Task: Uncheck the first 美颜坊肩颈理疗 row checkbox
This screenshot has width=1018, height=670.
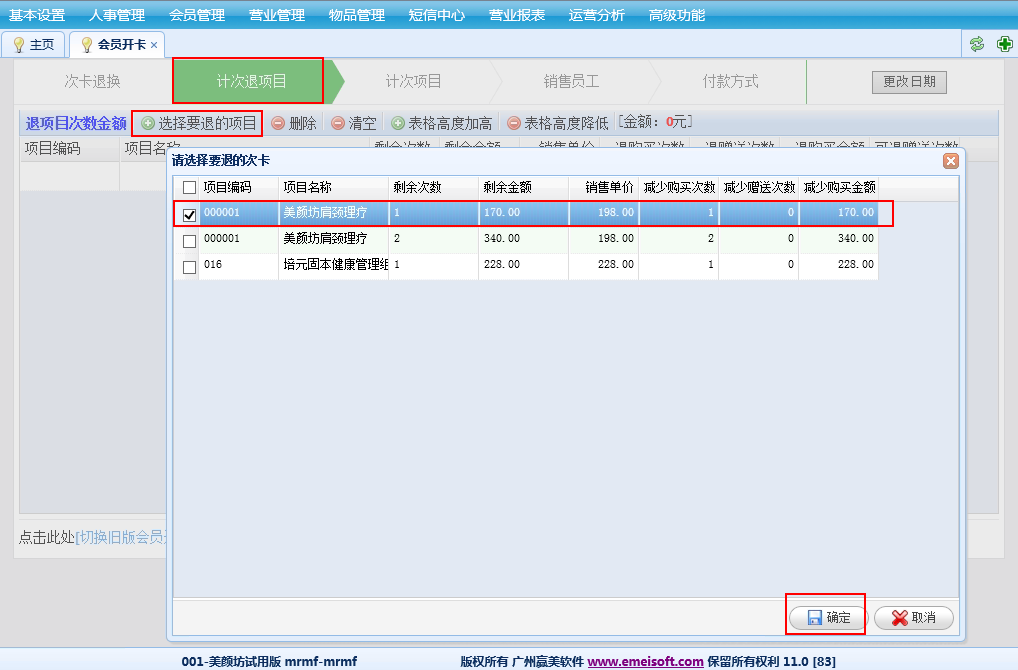Action: pyautogui.click(x=189, y=214)
